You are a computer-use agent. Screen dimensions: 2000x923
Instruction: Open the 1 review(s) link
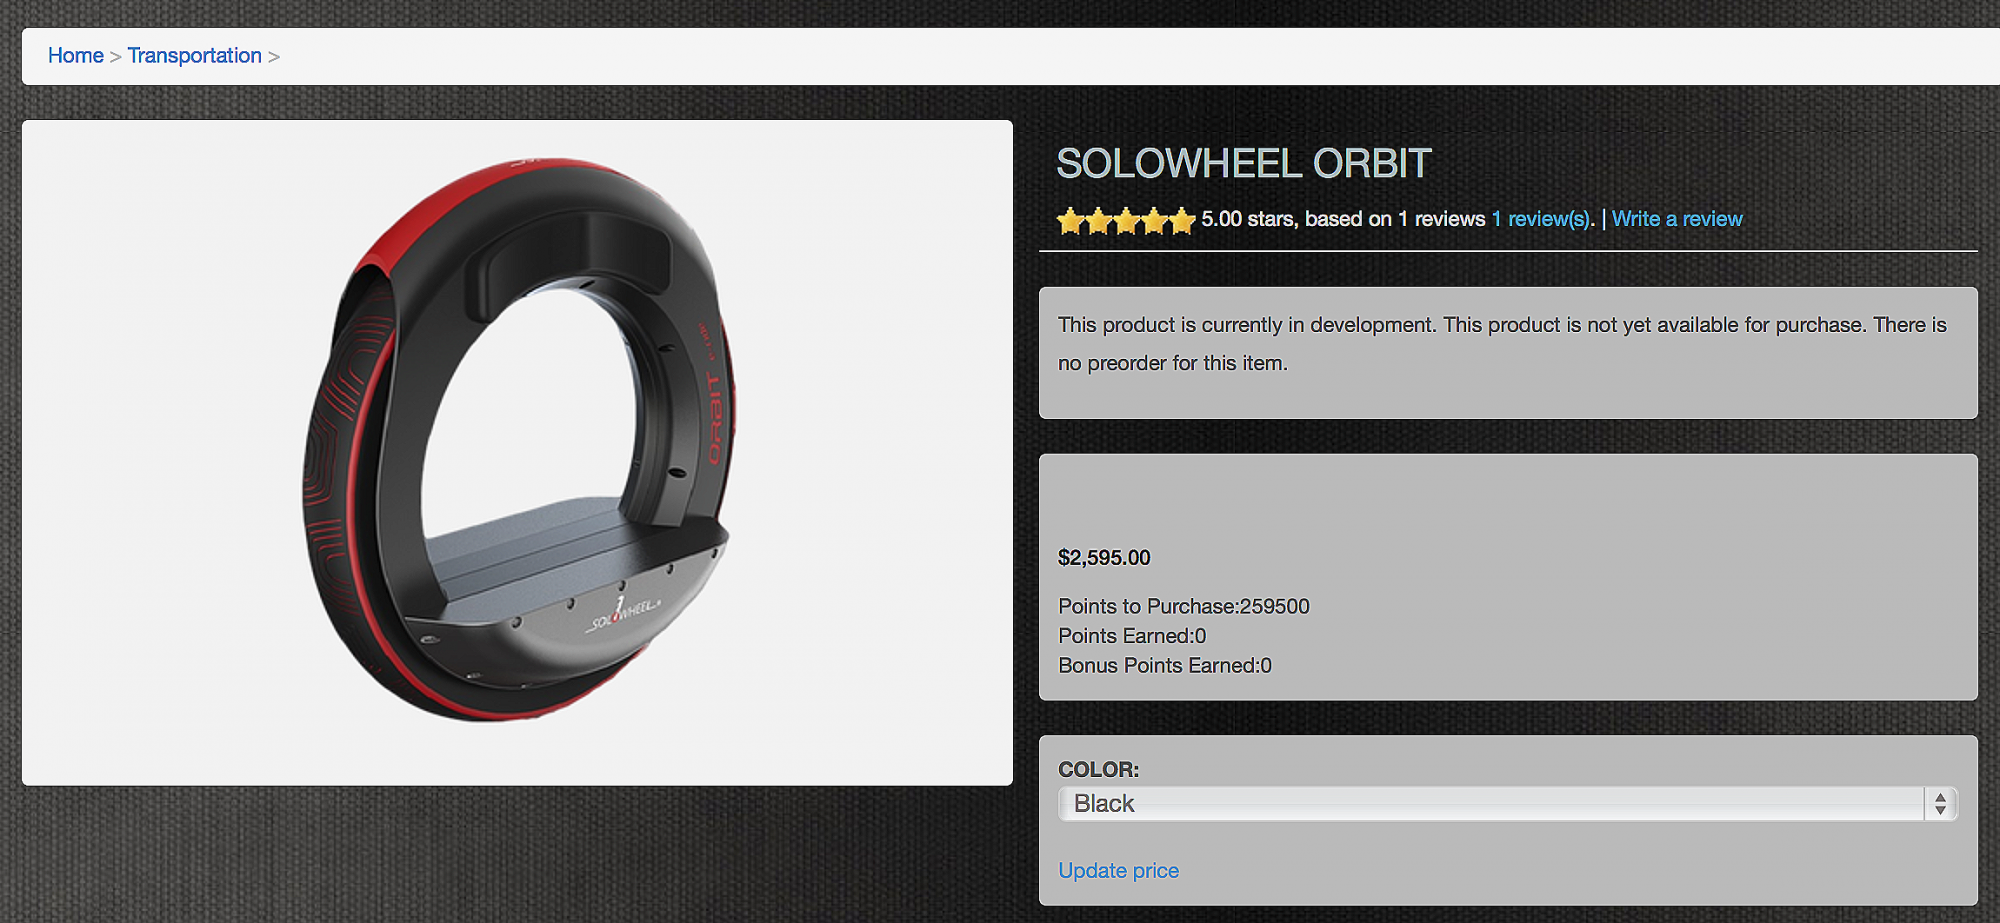tap(1542, 219)
